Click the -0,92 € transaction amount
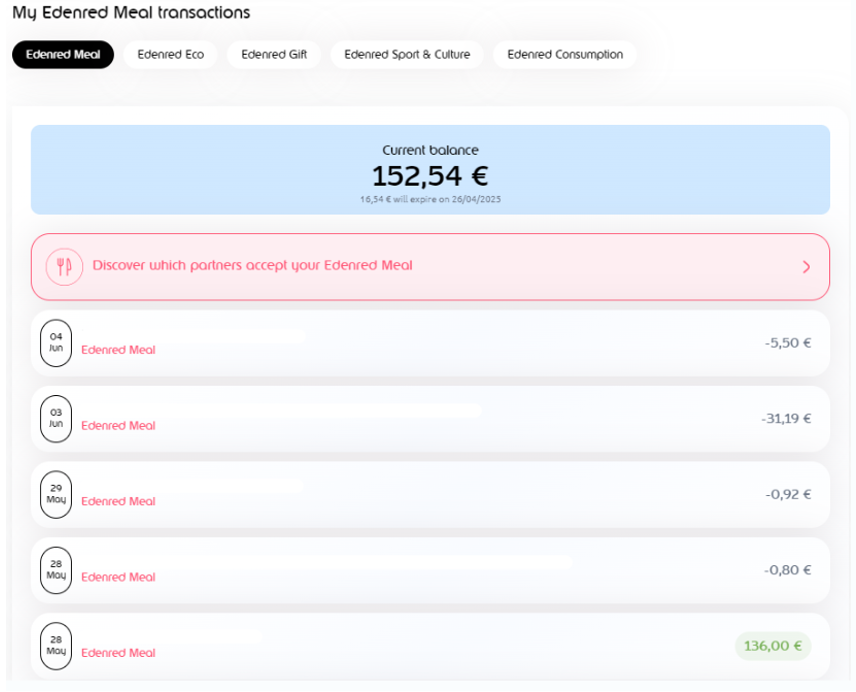This screenshot has height=692, width=856. pos(787,494)
